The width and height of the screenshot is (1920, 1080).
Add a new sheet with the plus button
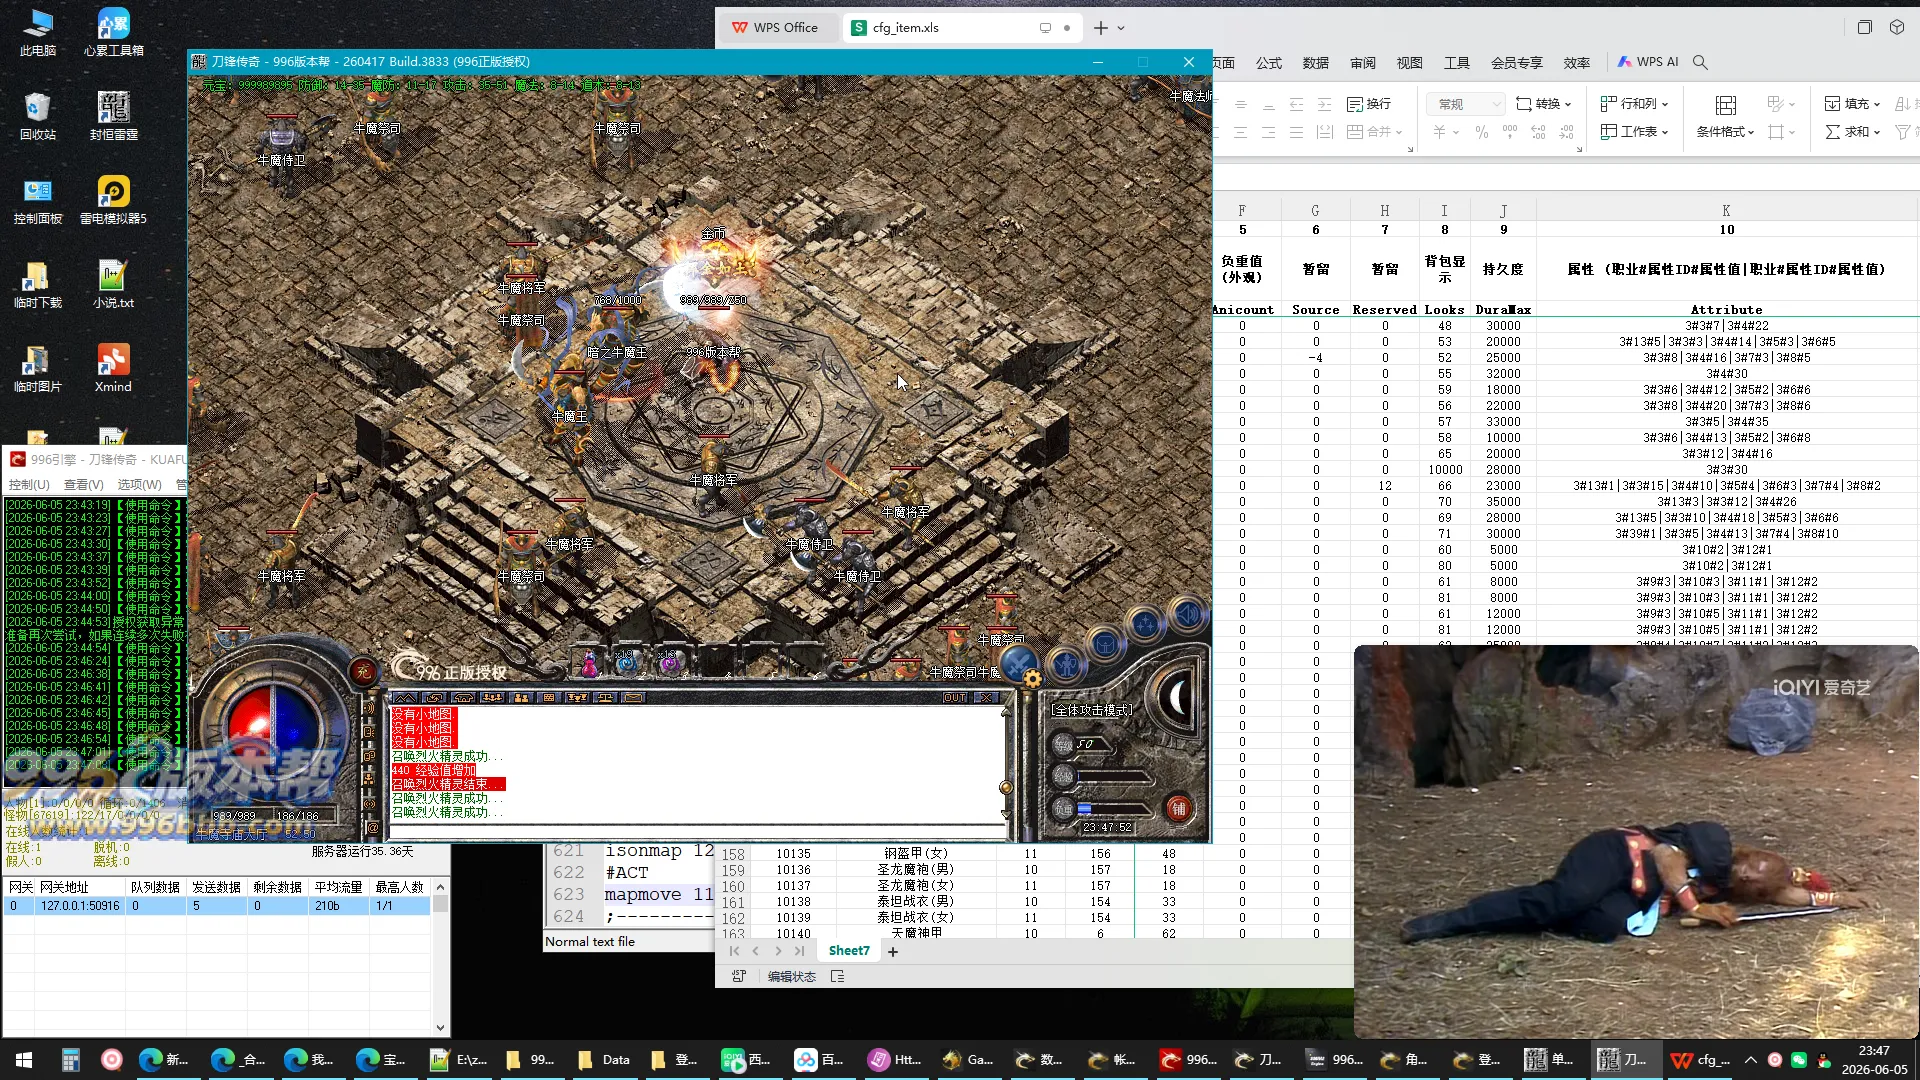pos(893,952)
